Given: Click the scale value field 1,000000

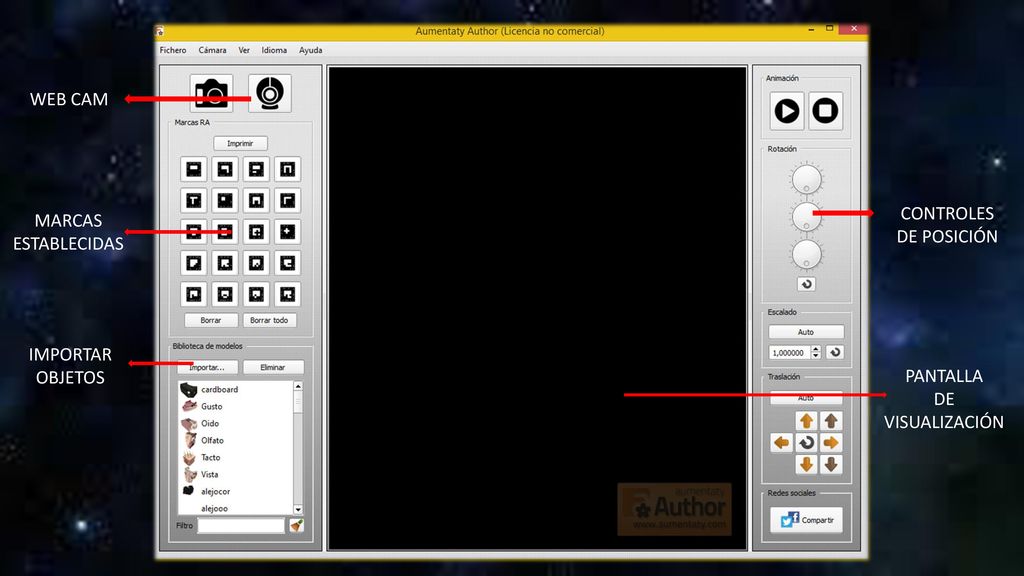Looking at the screenshot, I should tap(790, 353).
